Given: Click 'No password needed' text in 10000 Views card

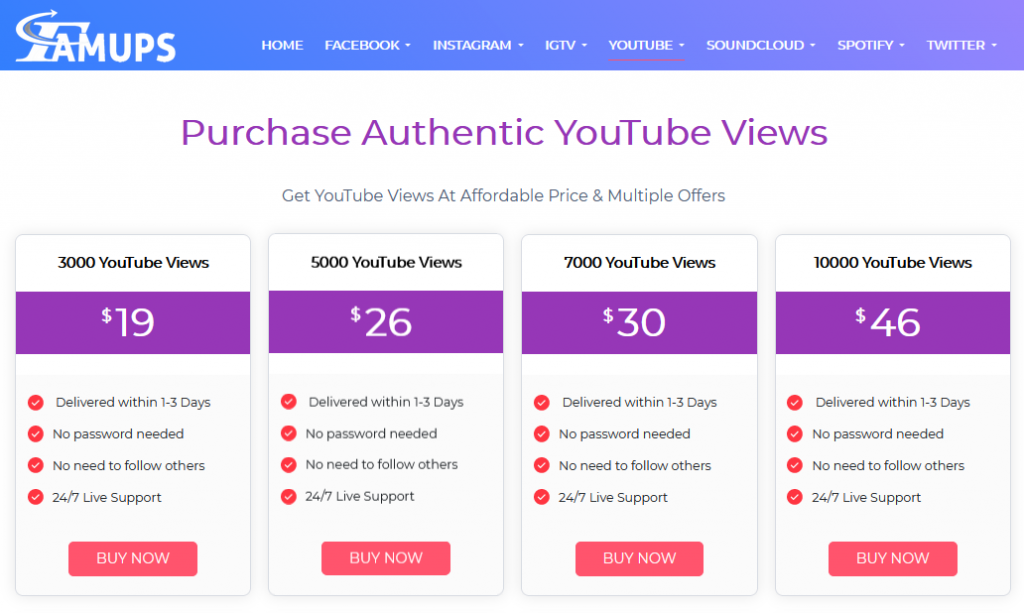Looking at the screenshot, I should pyautogui.click(x=878, y=433).
